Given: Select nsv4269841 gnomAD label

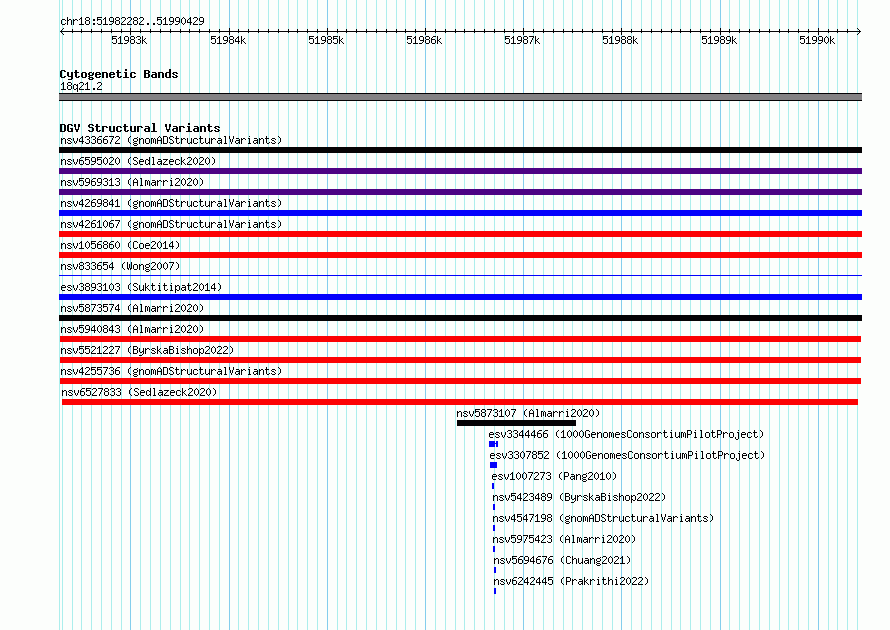Looking at the screenshot, I should [x=171, y=203].
